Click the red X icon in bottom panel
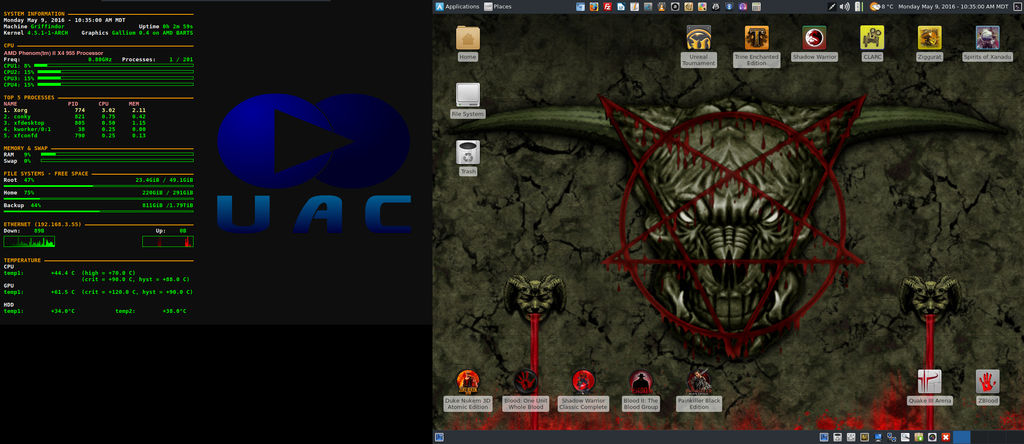Screen dimensions: 1024x444 point(946,437)
